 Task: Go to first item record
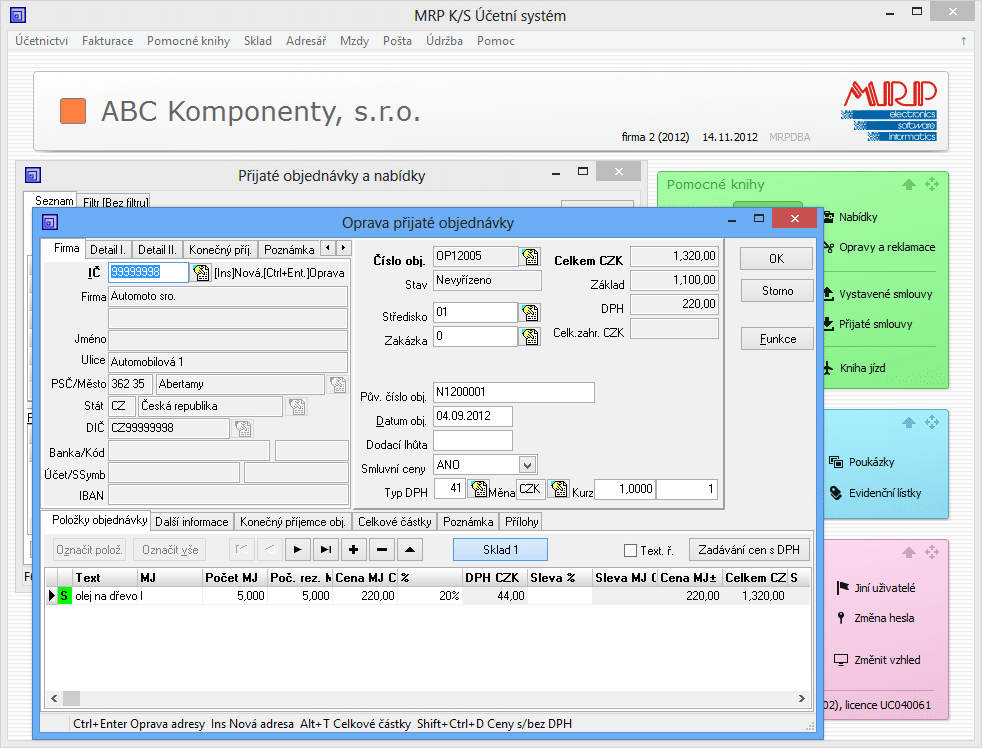[x=241, y=549]
